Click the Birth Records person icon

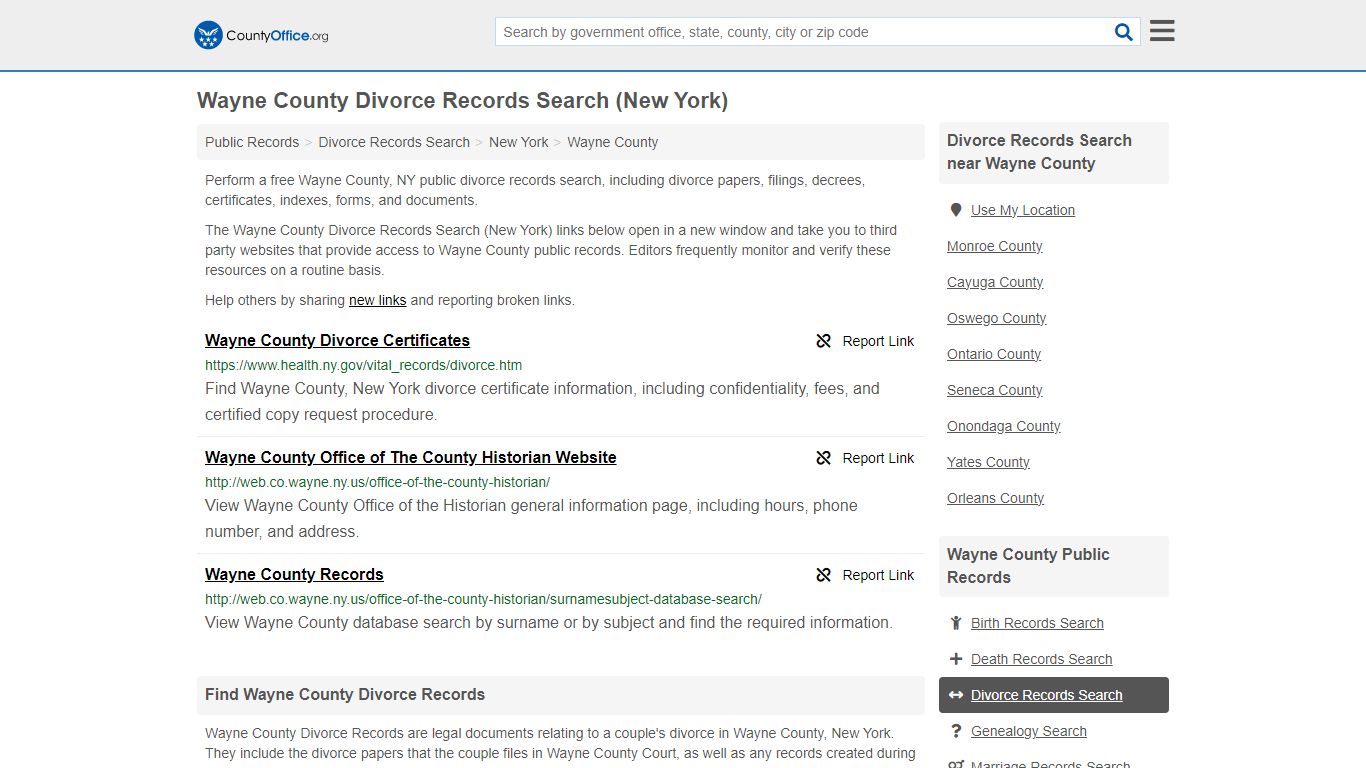click(x=956, y=623)
